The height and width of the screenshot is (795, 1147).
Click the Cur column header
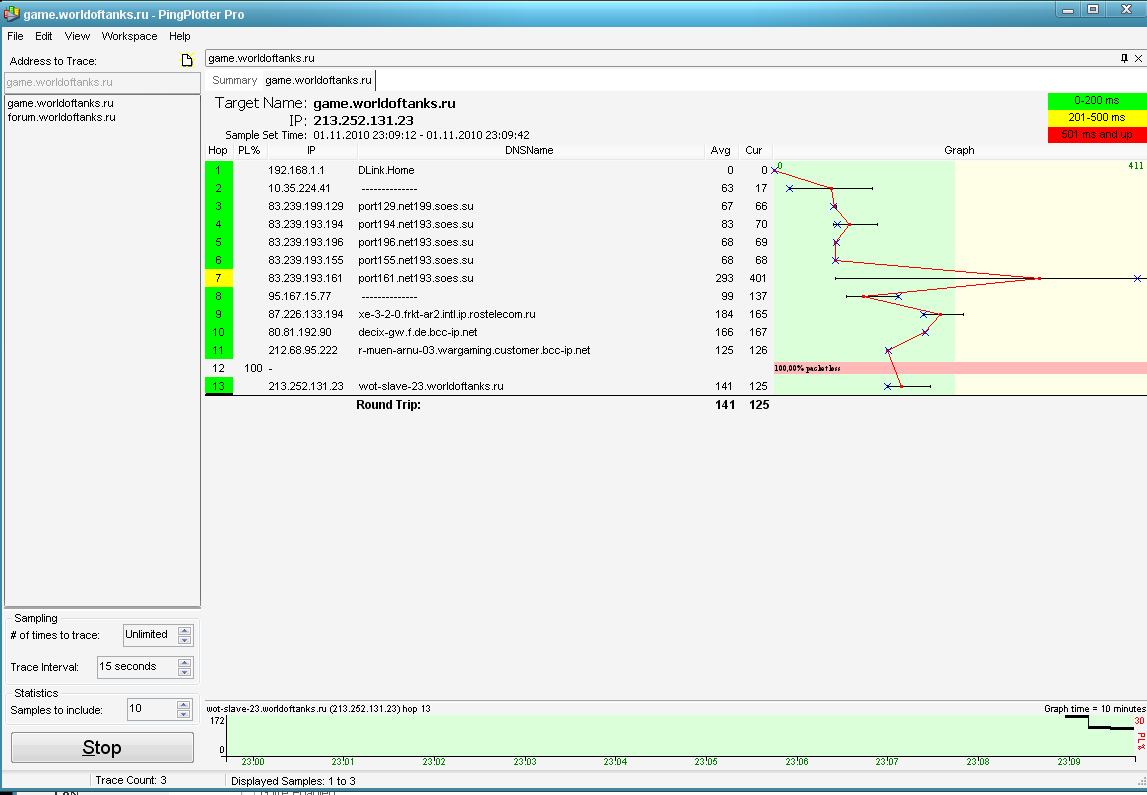754,150
